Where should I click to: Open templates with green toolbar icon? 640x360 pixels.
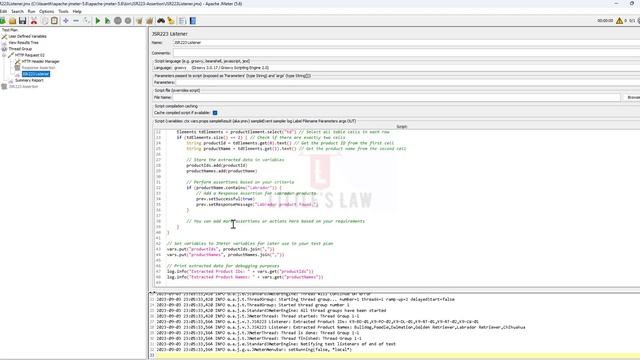click(x=2, y=21)
